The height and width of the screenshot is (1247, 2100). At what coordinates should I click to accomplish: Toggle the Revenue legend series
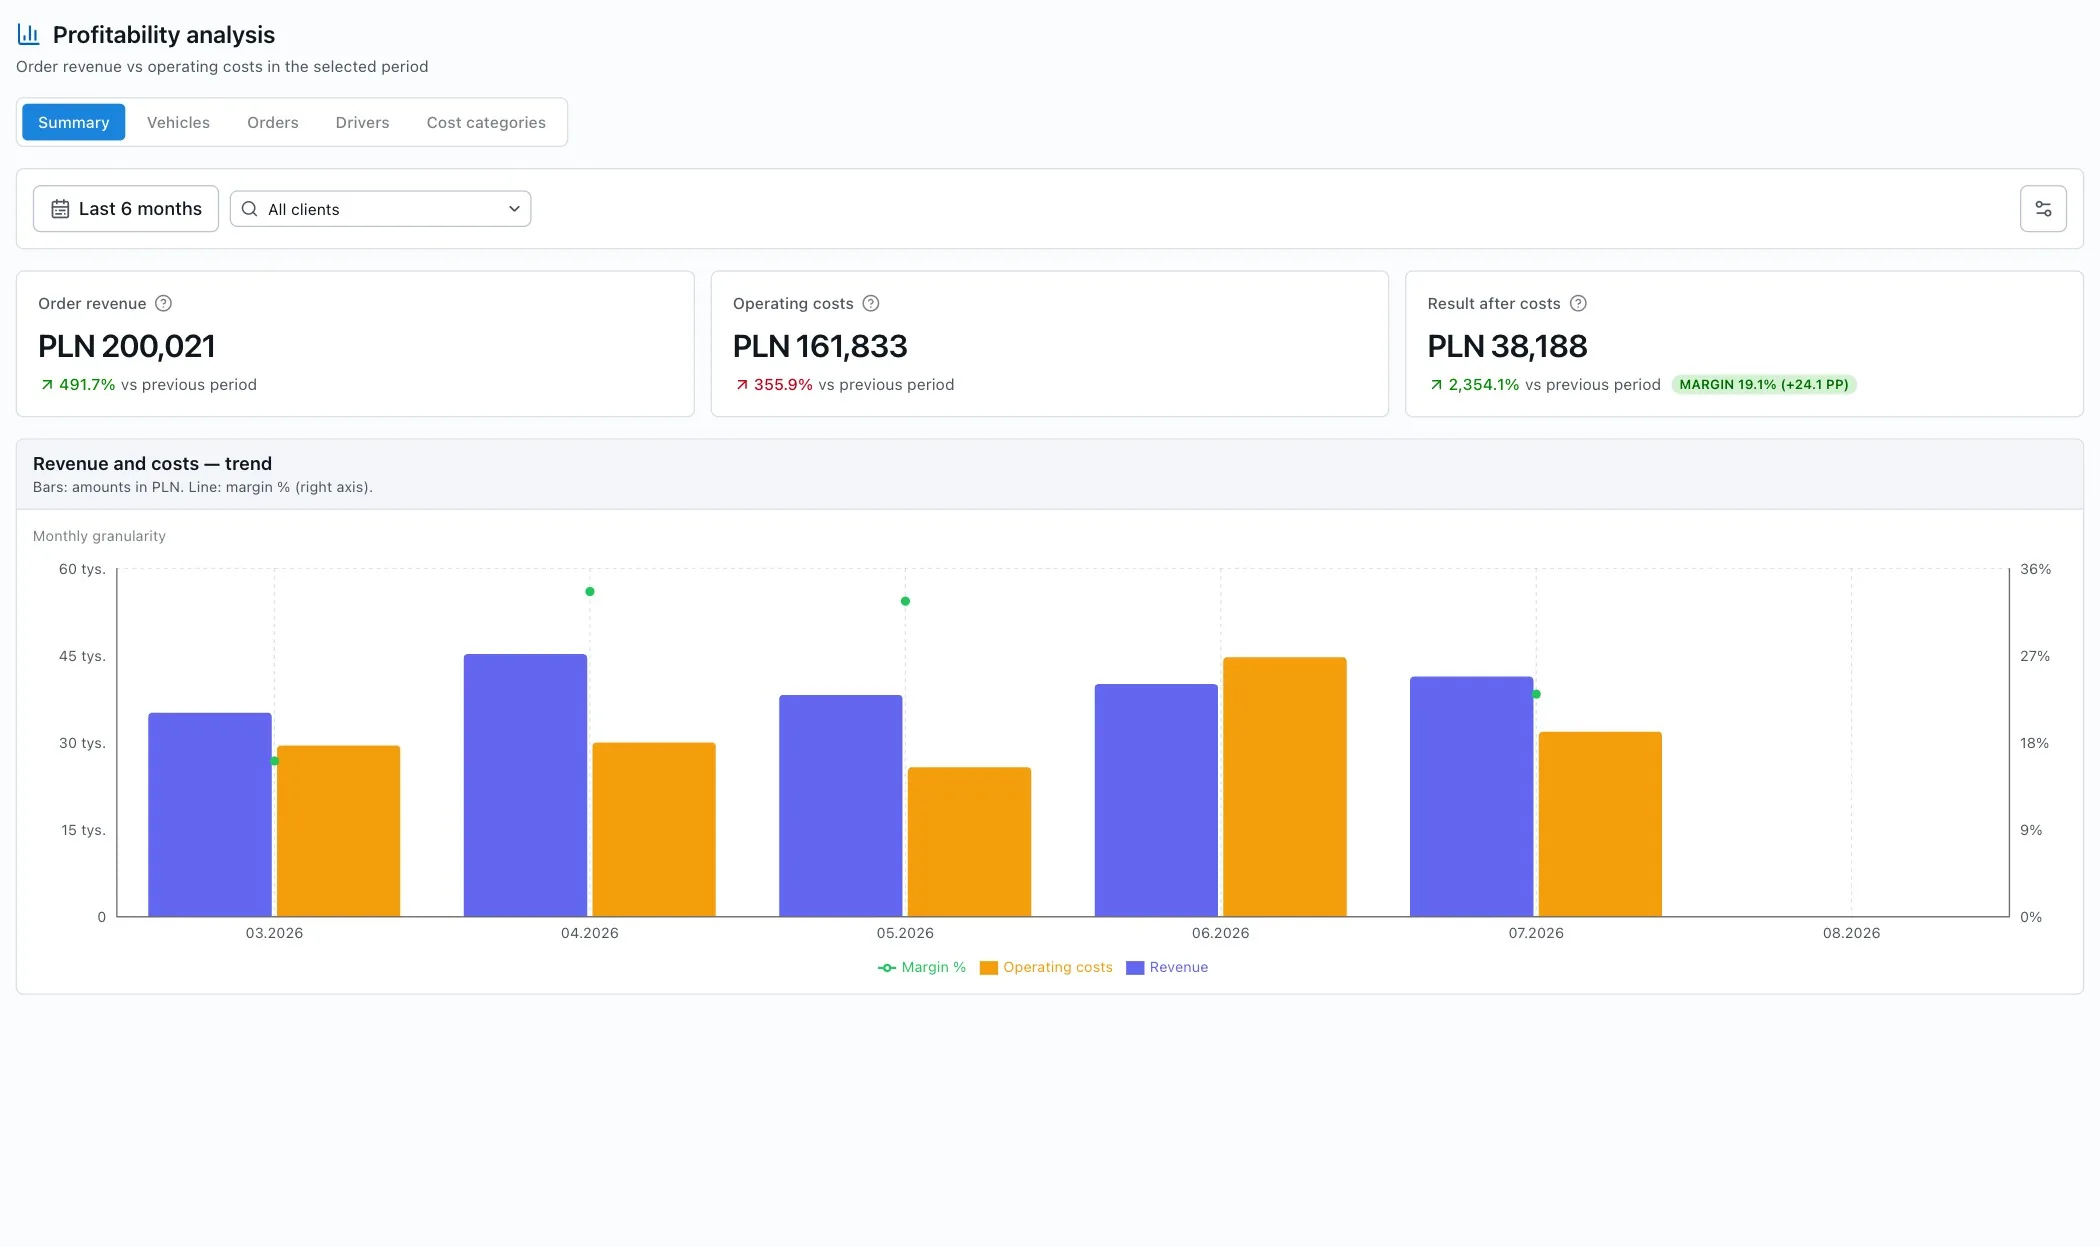coord(1167,967)
